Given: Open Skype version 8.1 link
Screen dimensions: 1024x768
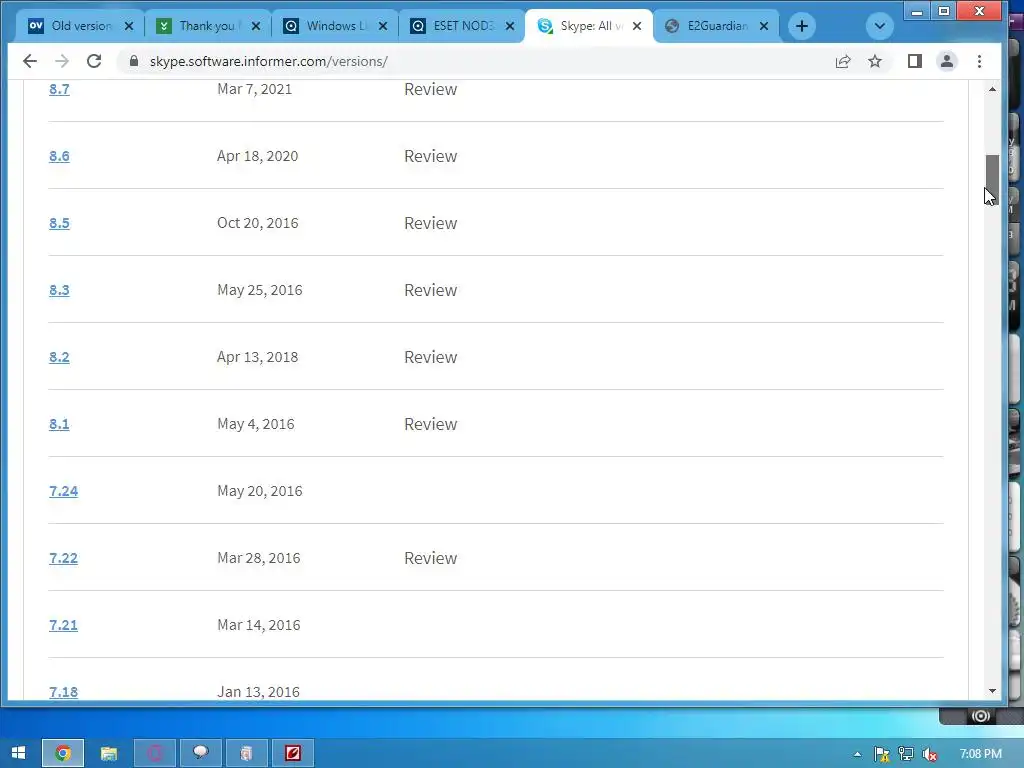Looking at the screenshot, I should pyautogui.click(x=59, y=424).
